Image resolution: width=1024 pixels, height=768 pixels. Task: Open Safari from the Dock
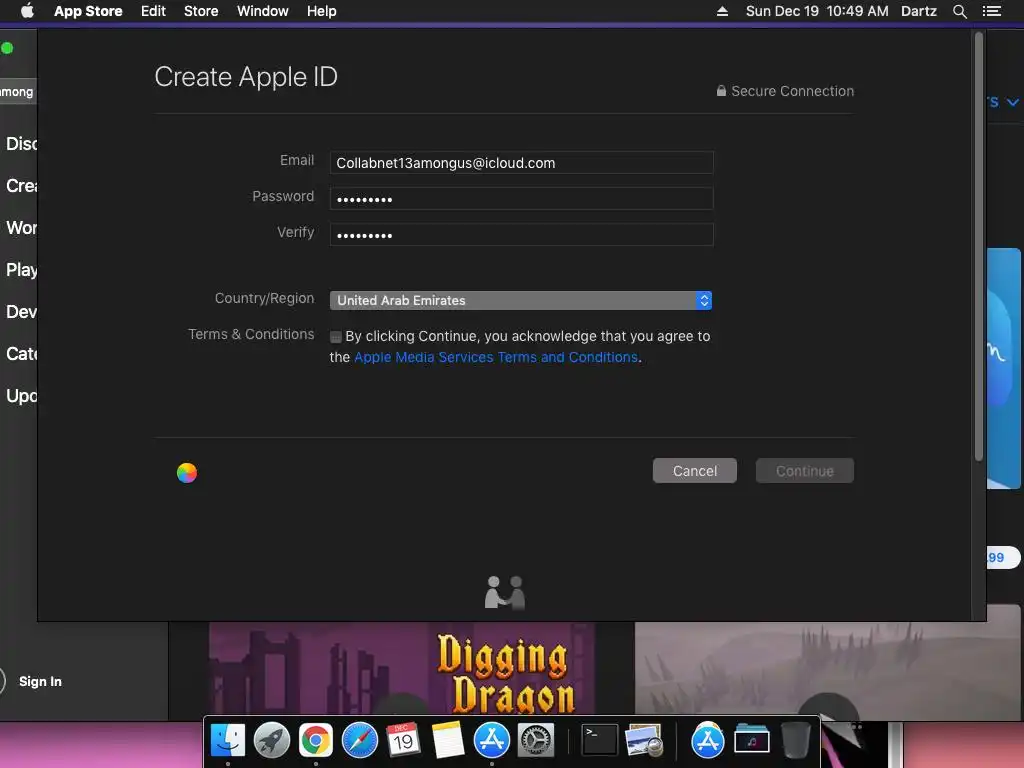point(360,740)
